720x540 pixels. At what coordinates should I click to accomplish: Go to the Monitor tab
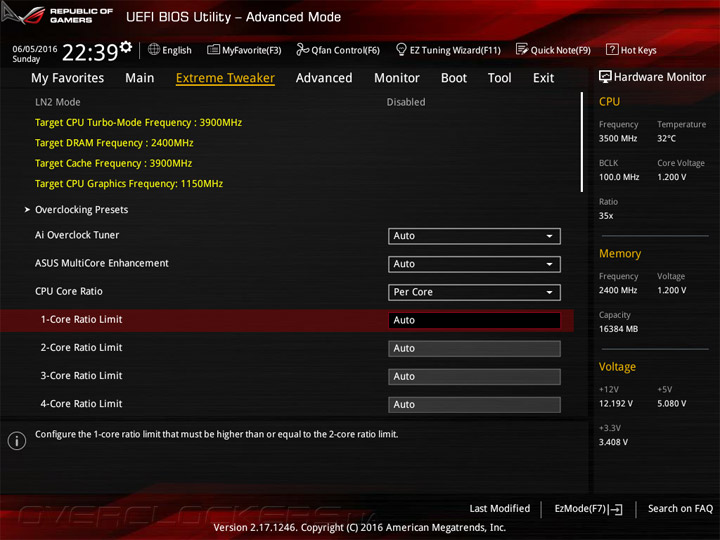397,78
